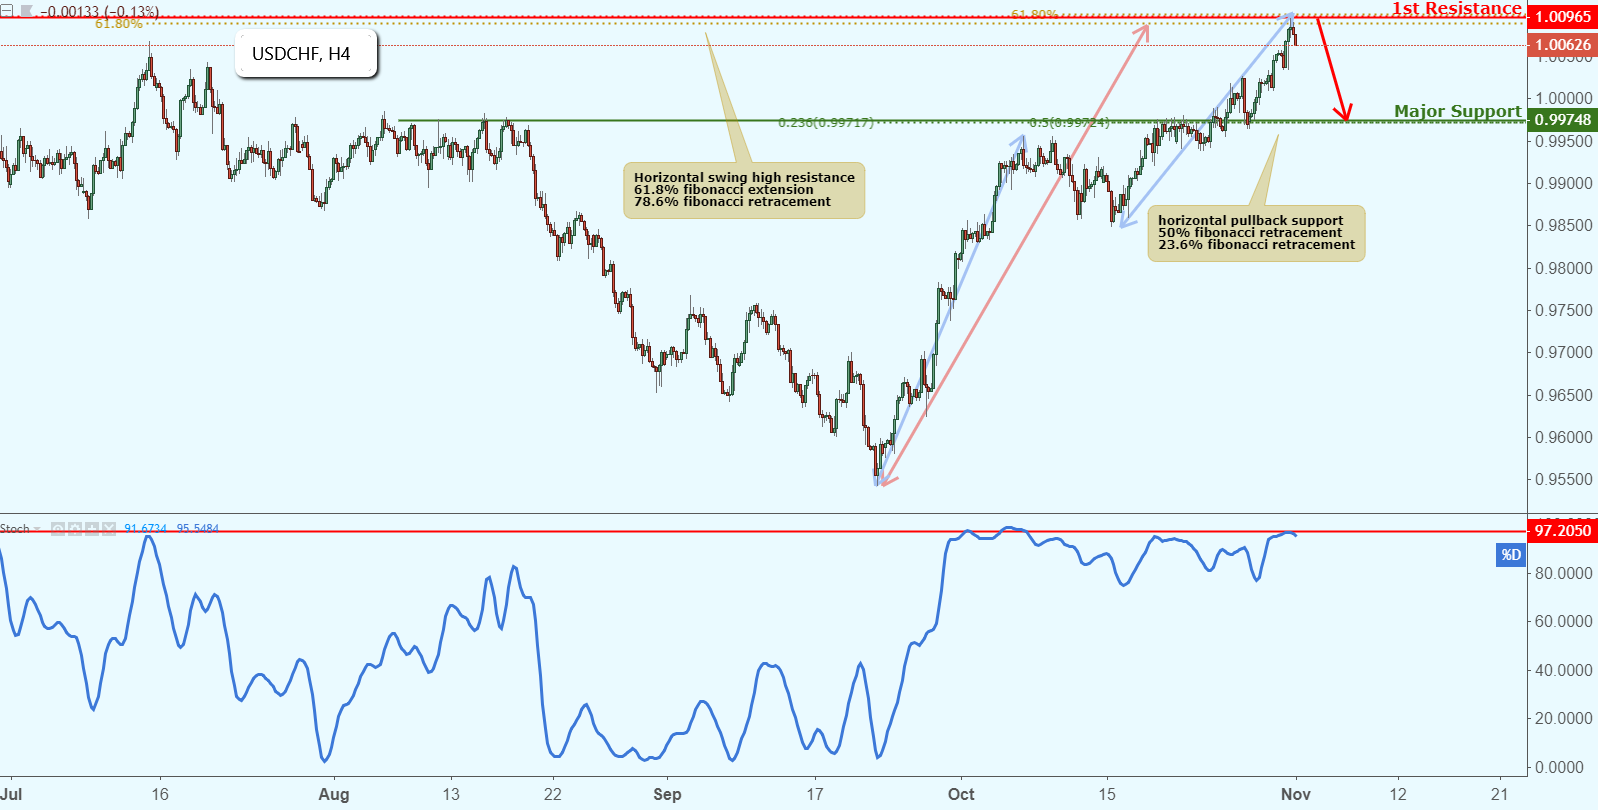The width and height of the screenshot is (1598, 810).
Task: Click the Aug date label on time axis
Action: [334, 794]
